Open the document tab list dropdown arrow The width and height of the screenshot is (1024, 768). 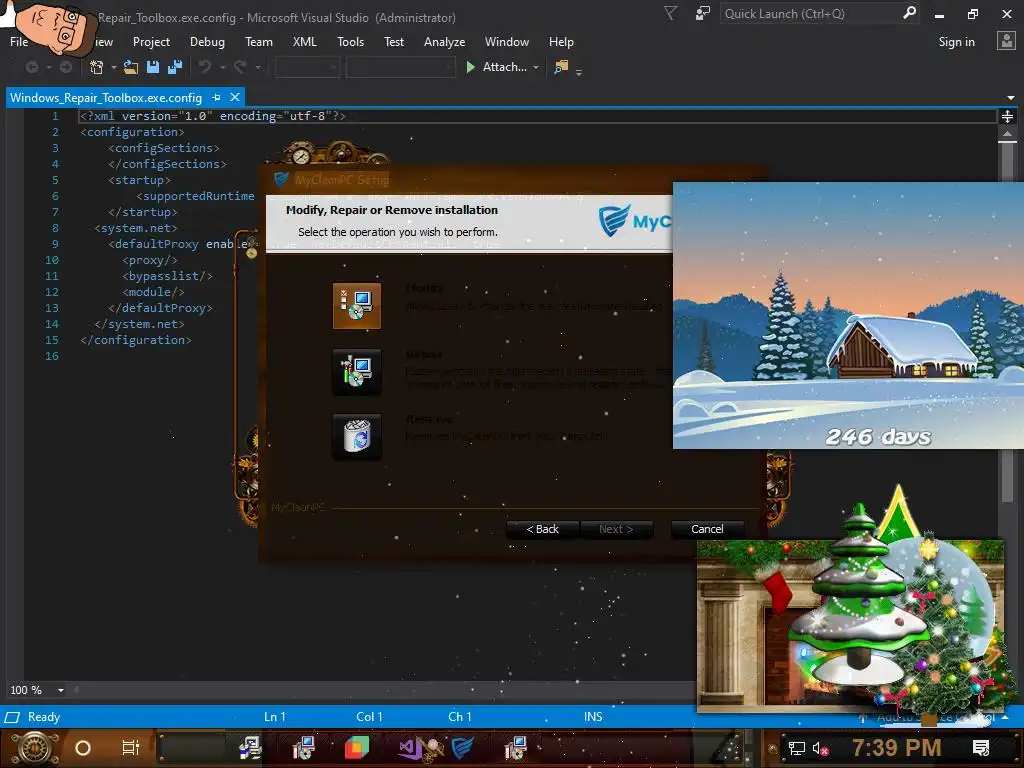coord(1010,98)
